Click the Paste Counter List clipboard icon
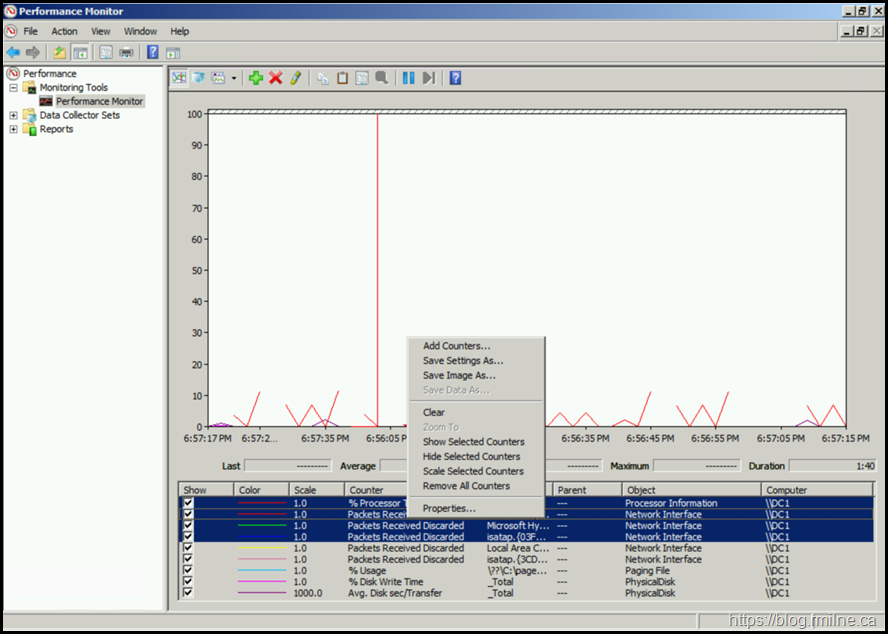This screenshot has height=634, width=888. [x=342, y=78]
